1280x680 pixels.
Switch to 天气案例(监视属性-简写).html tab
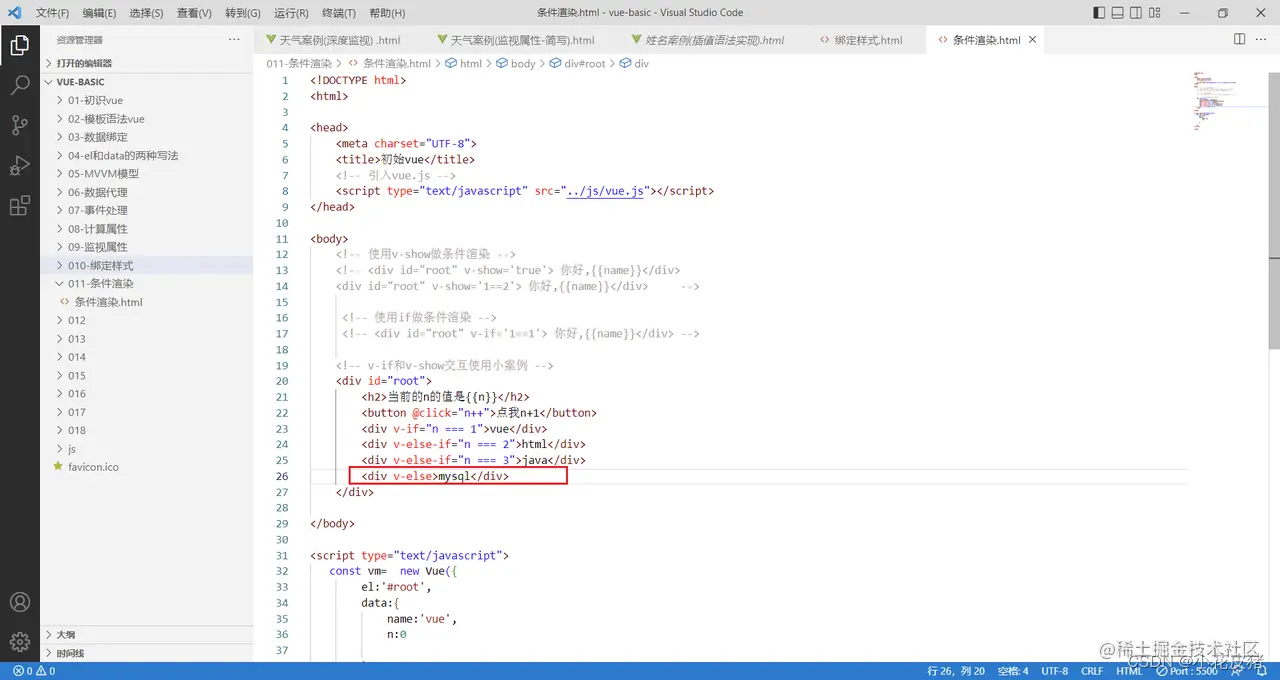[523, 40]
